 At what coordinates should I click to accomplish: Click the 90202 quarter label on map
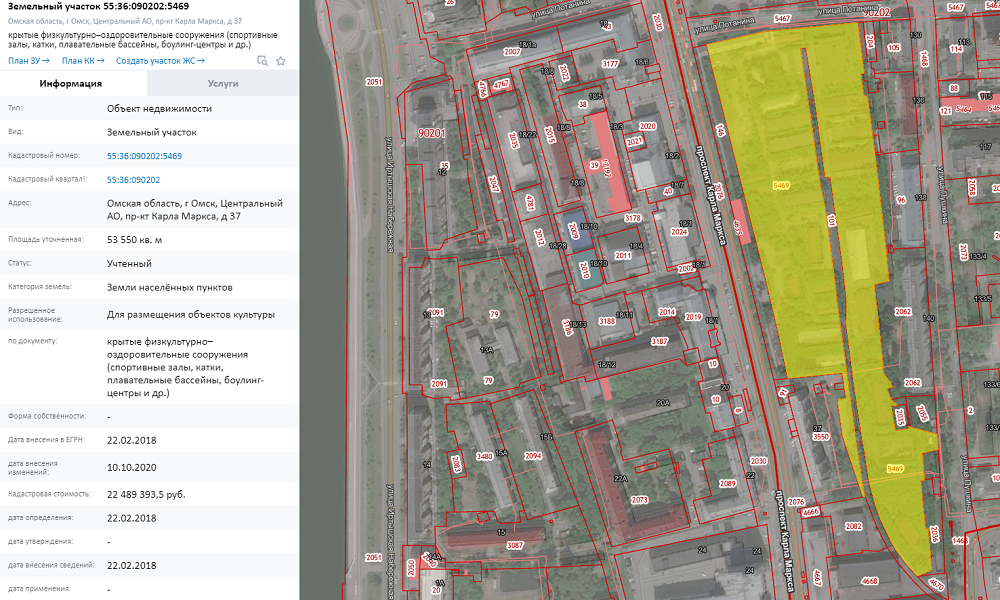pos(876,12)
